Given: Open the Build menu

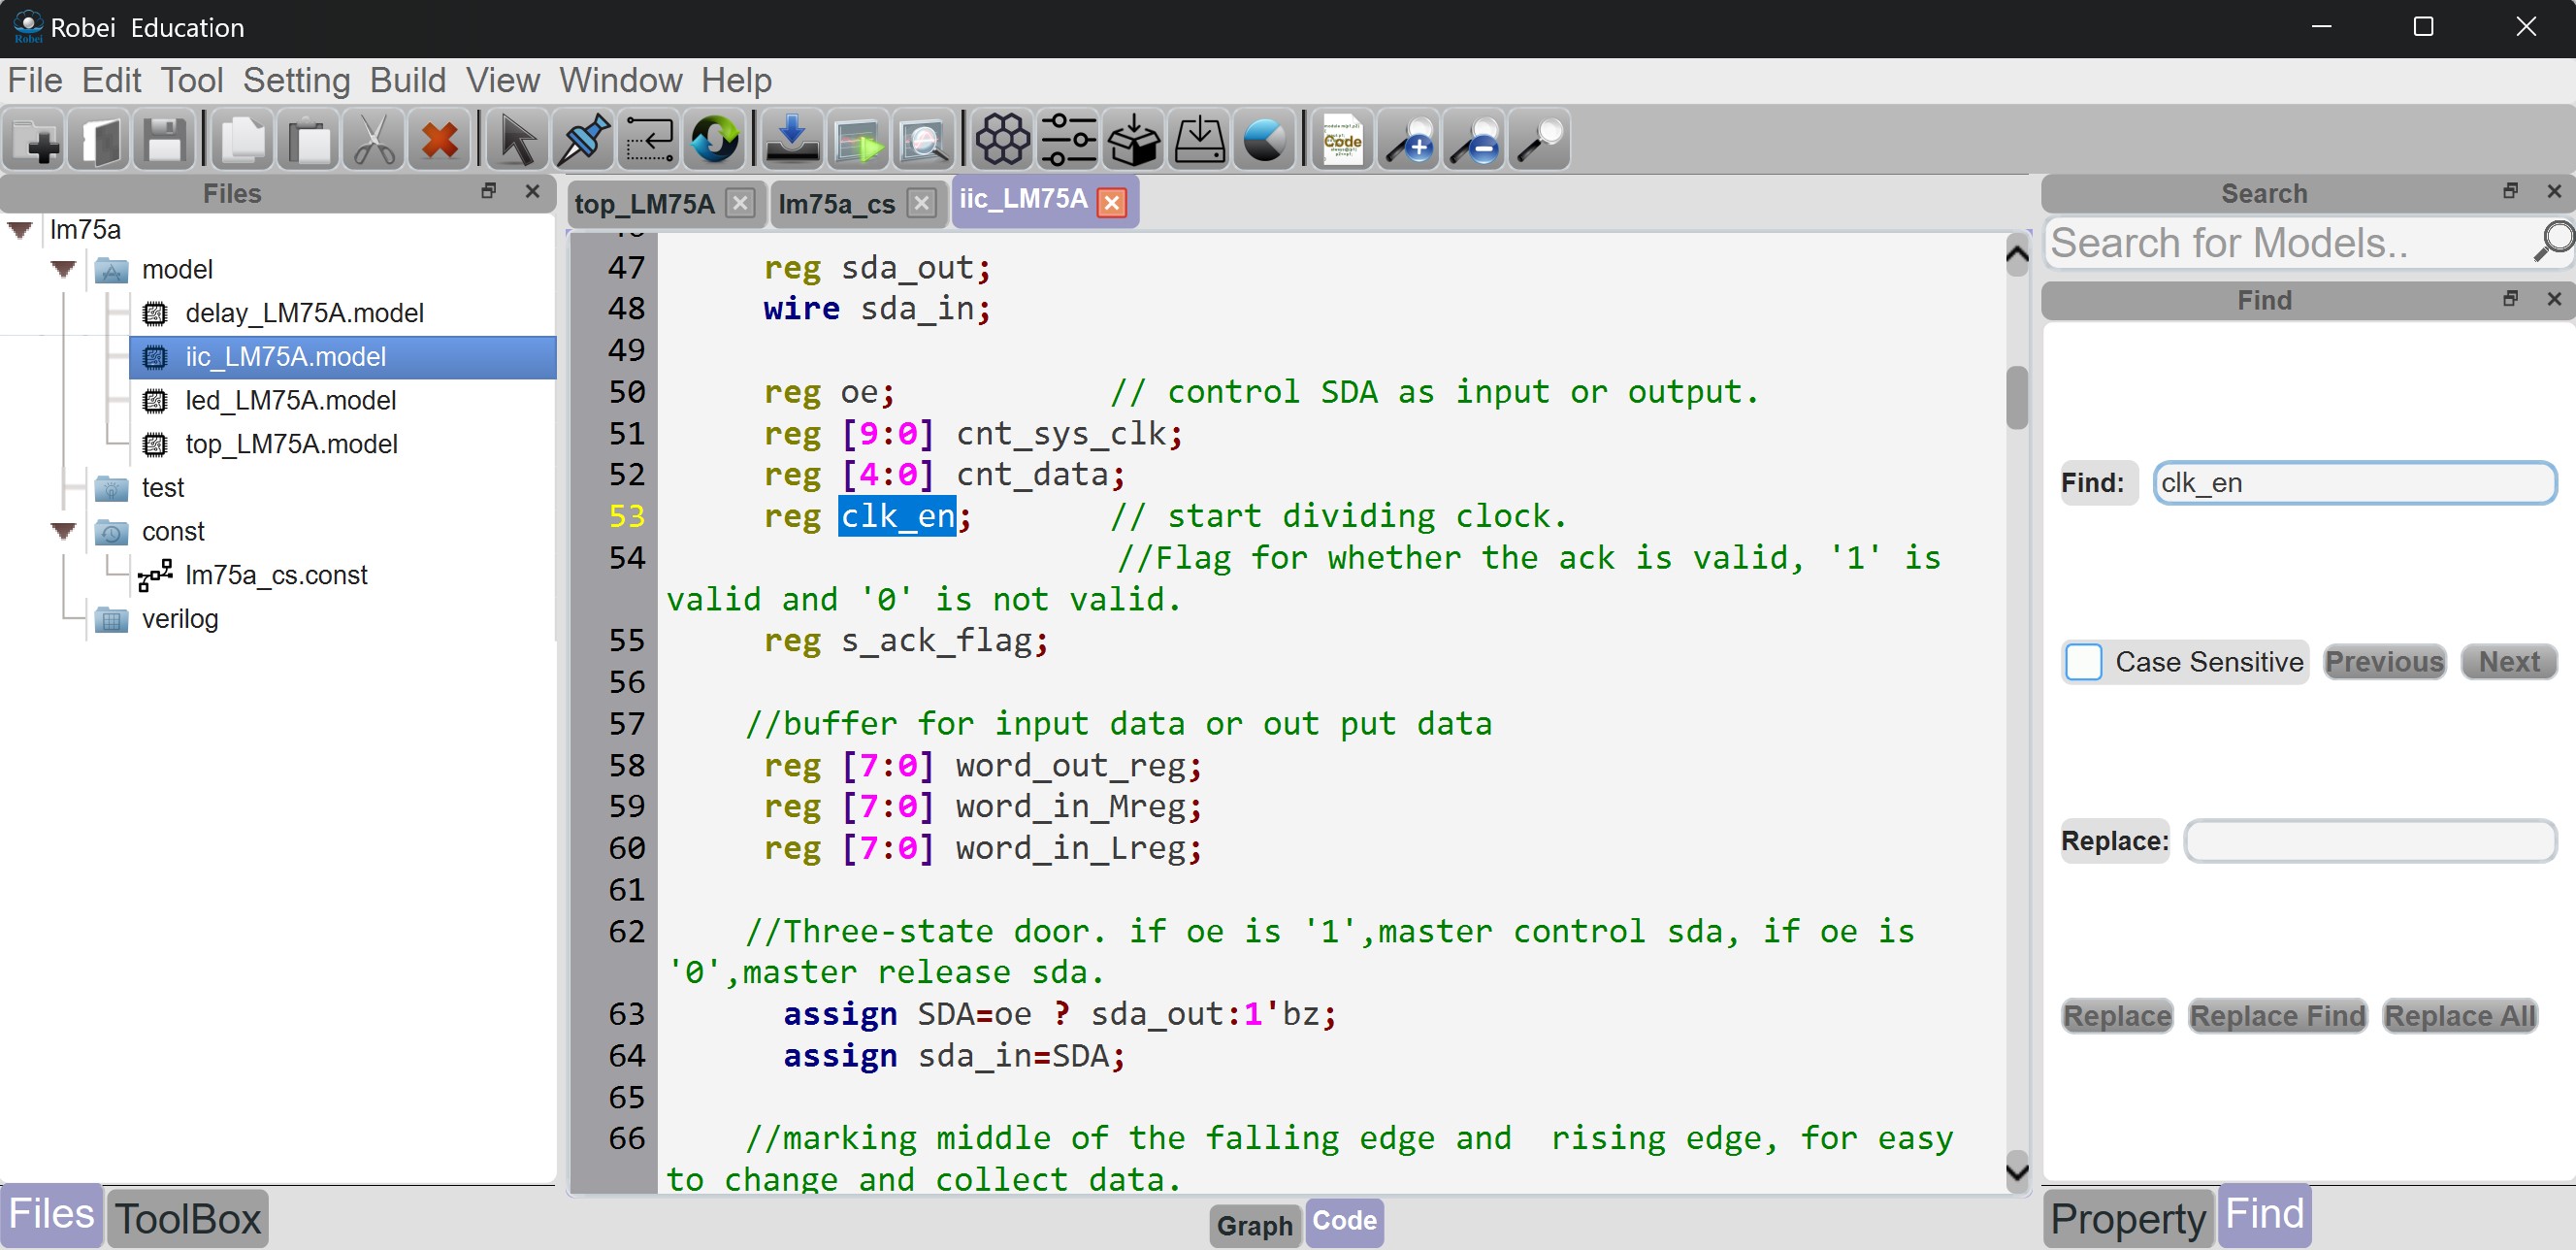Looking at the screenshot, I should pos(407,80).
